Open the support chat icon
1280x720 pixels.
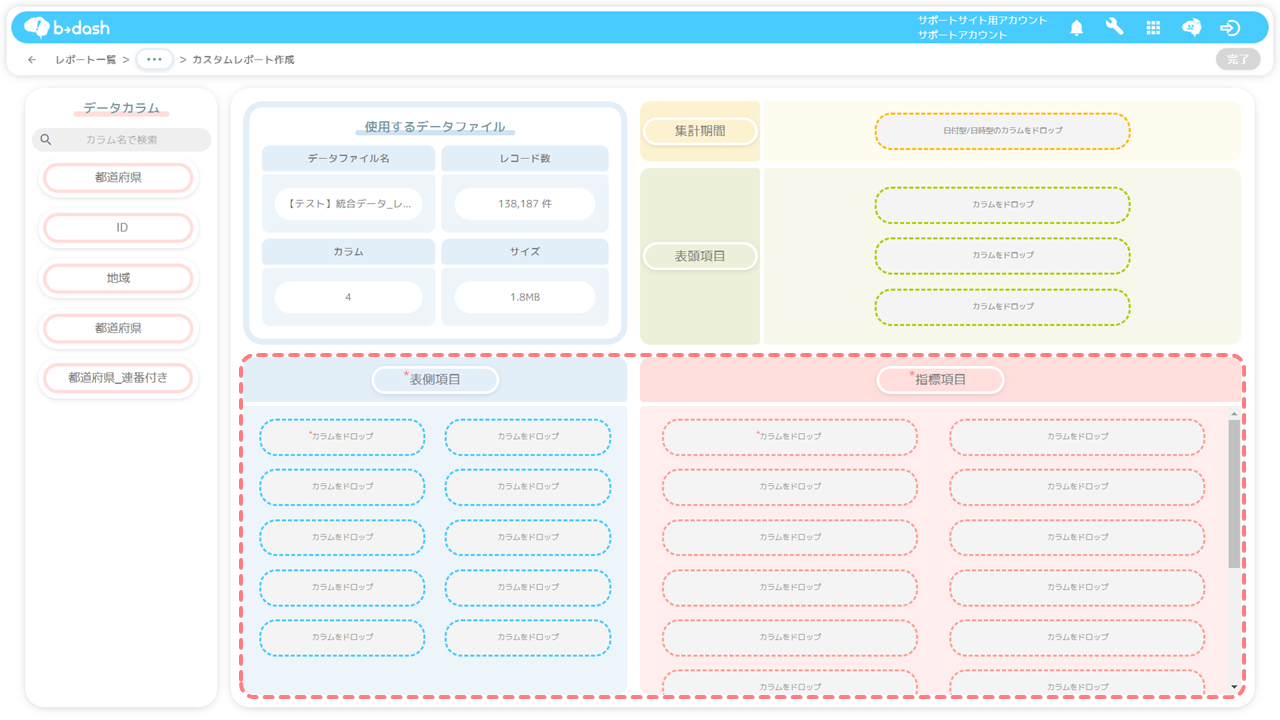tap(1191, 28)
